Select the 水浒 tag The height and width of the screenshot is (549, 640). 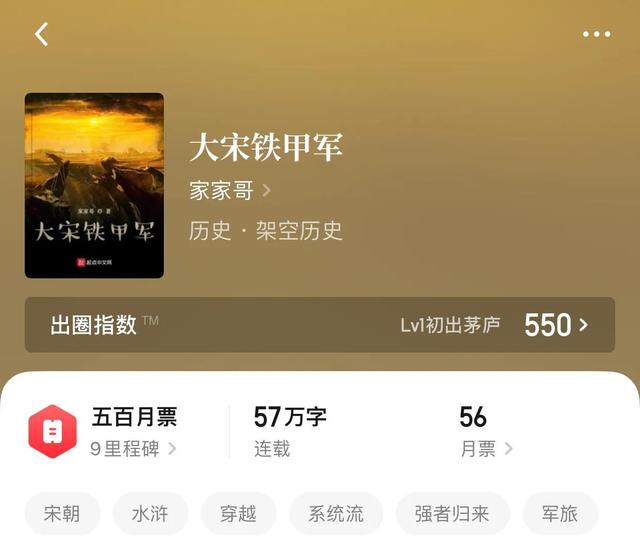pyautogui.click(x=150, y=513)
